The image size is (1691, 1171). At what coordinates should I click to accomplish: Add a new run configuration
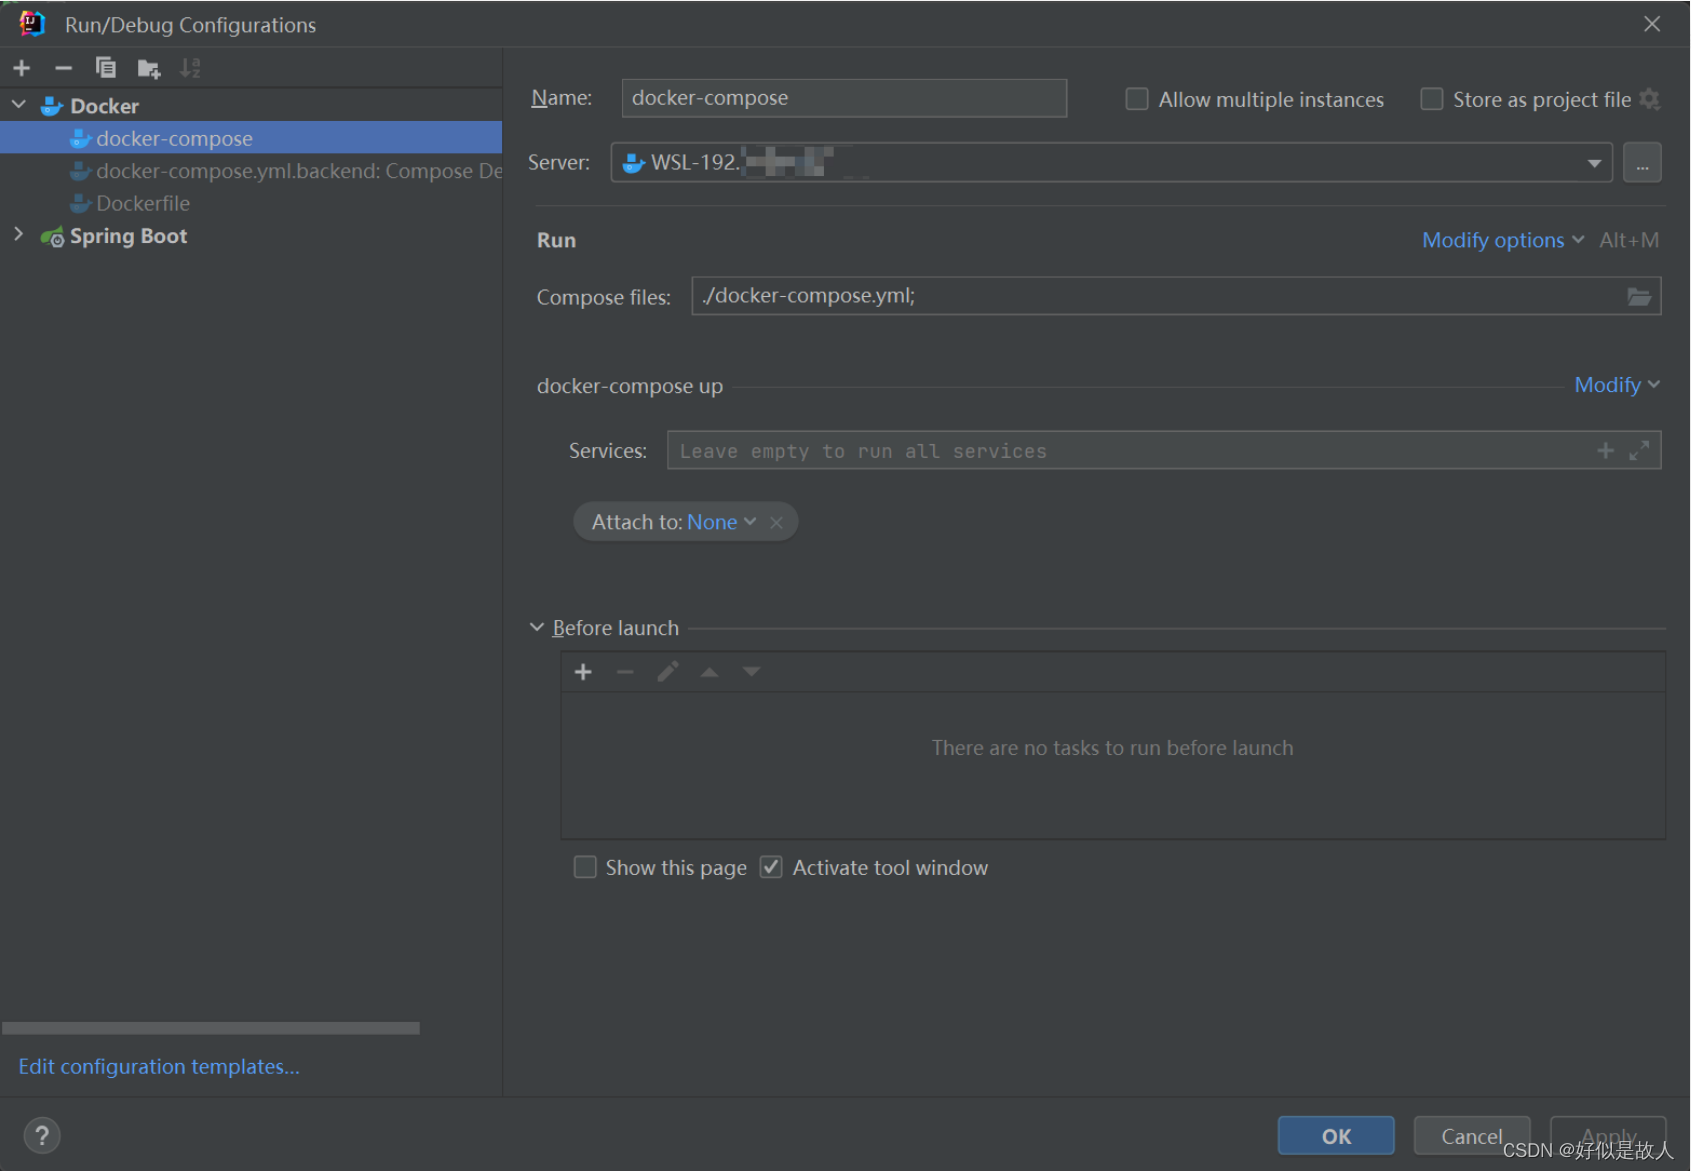pos(21,67)
